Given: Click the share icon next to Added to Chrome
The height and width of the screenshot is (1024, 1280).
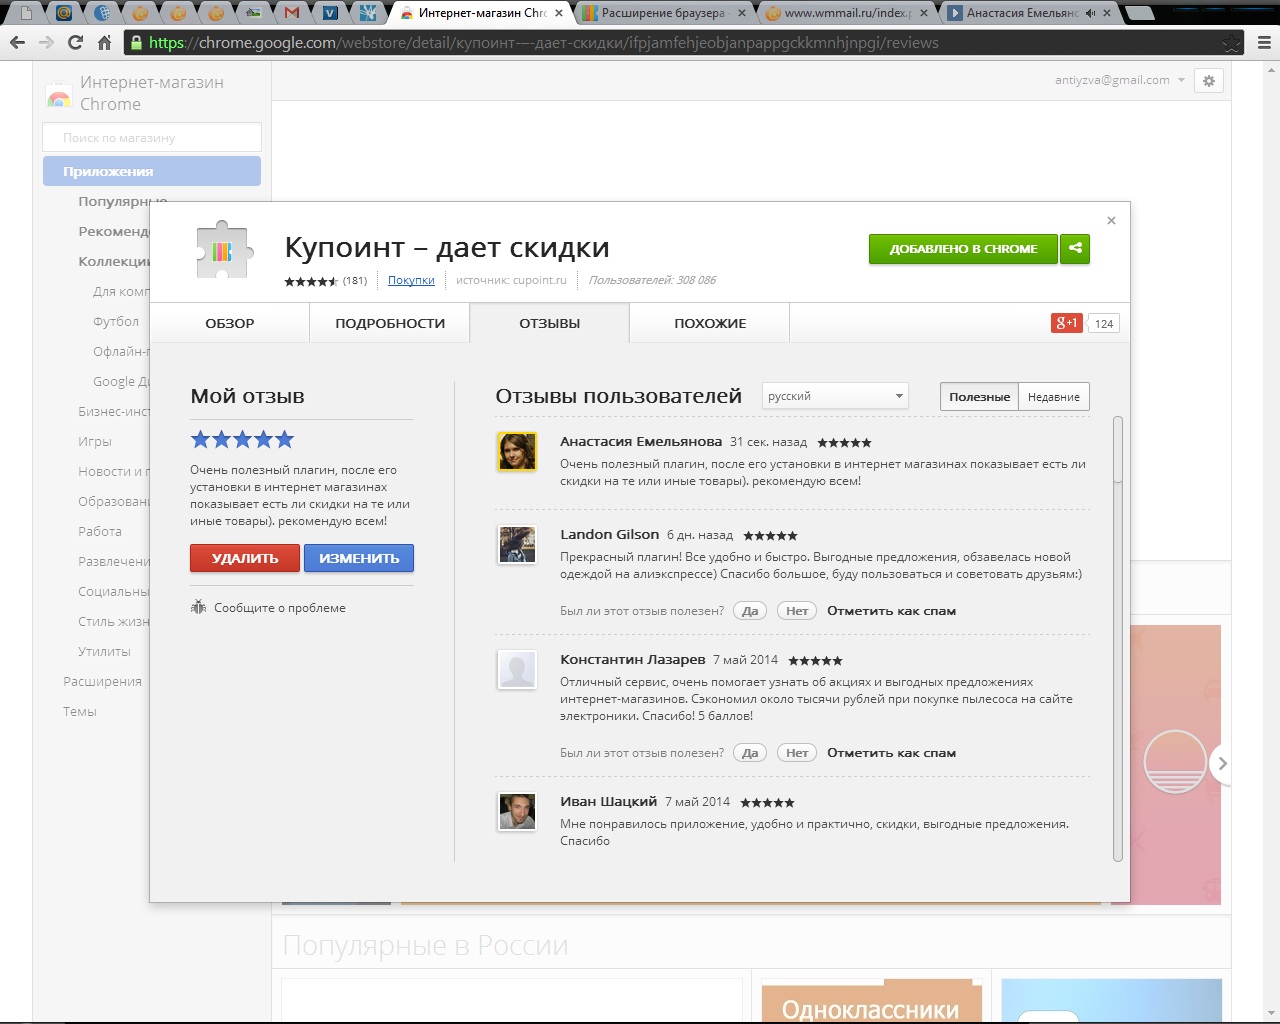Looking at the screenshot, I should click(x=1075, y=248).
